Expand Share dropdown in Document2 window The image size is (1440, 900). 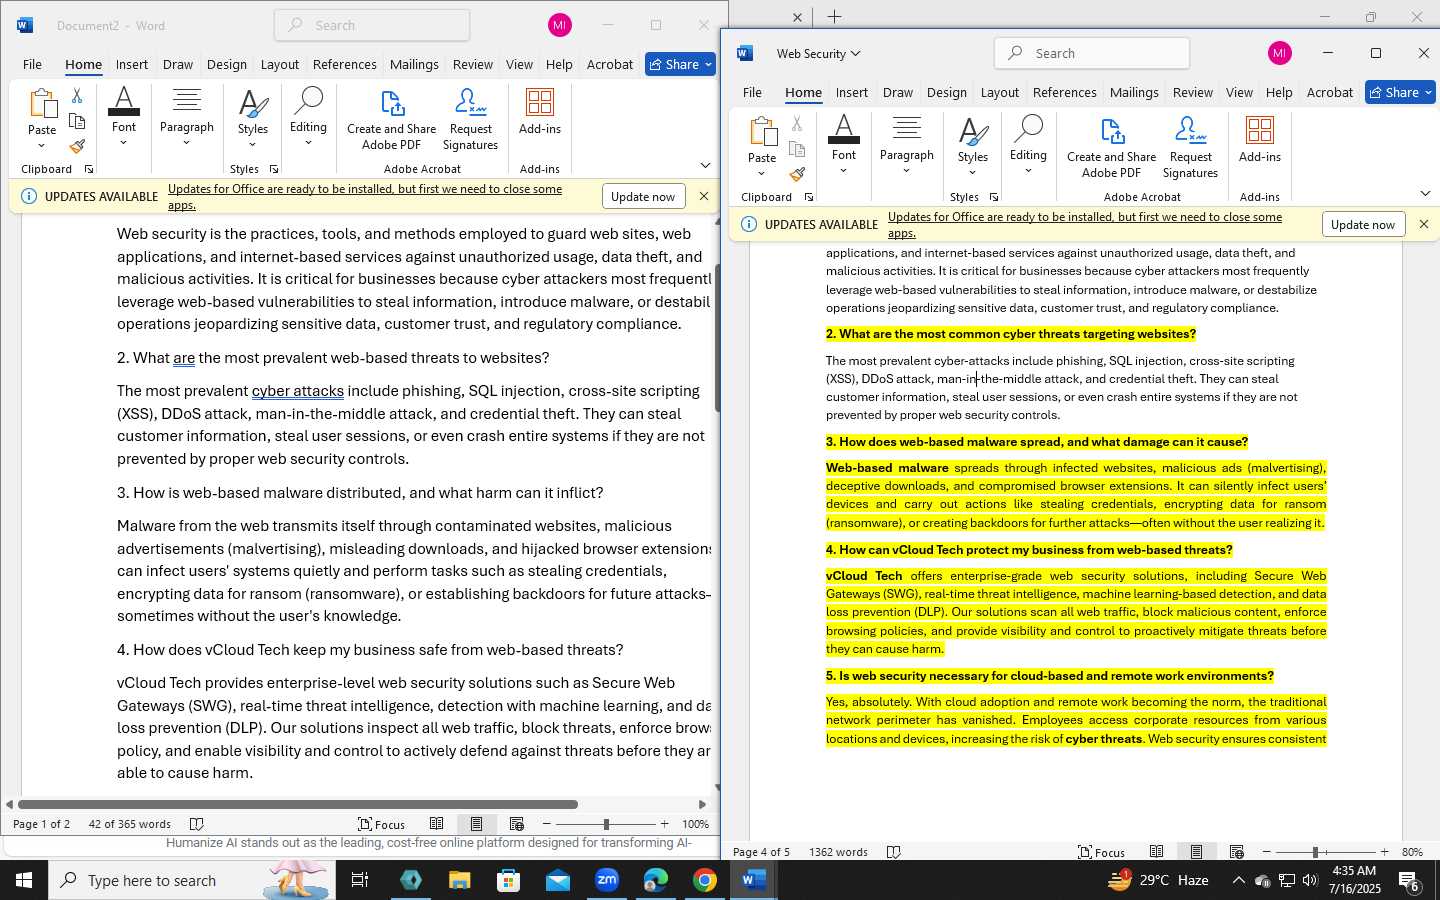(708, 64)
